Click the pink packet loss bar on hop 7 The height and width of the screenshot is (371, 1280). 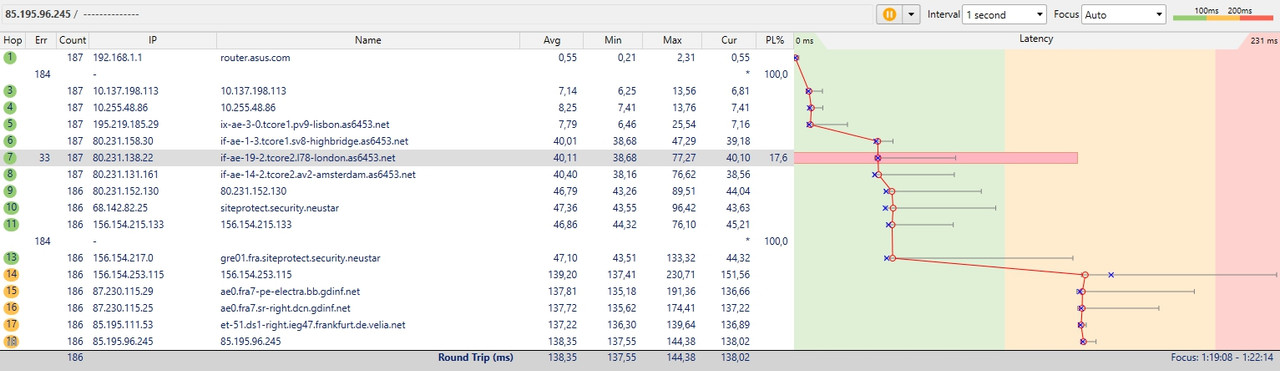coord(935,158)
